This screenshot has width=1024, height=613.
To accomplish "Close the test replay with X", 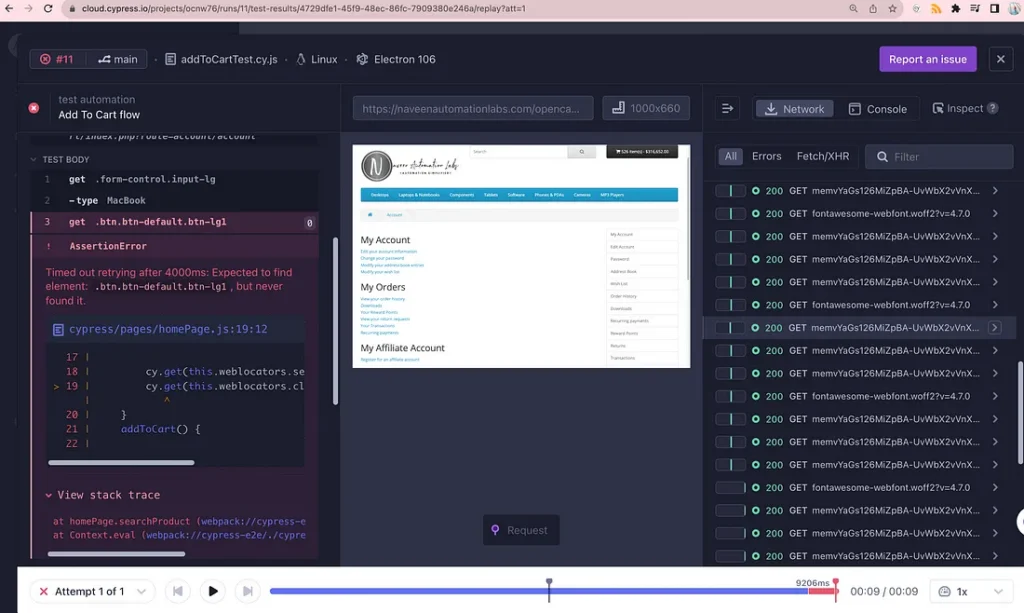I will click(x=1000, y=59).
